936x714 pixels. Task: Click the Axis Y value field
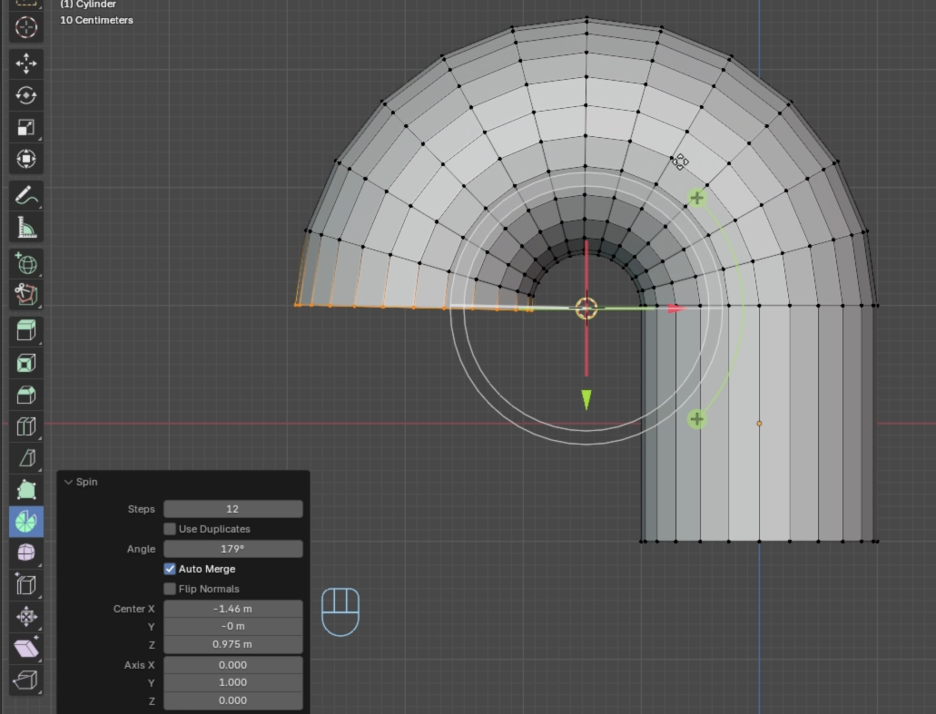click(233, 683)
